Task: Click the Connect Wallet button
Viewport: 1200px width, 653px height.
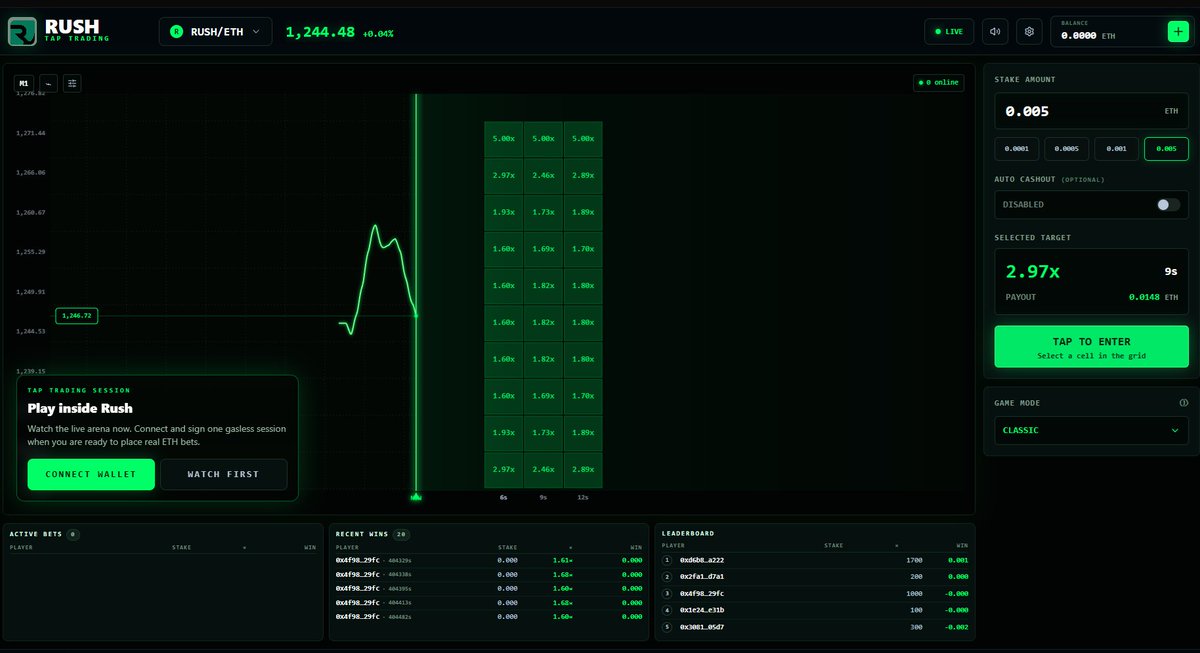Action: [x=91, y=474]
